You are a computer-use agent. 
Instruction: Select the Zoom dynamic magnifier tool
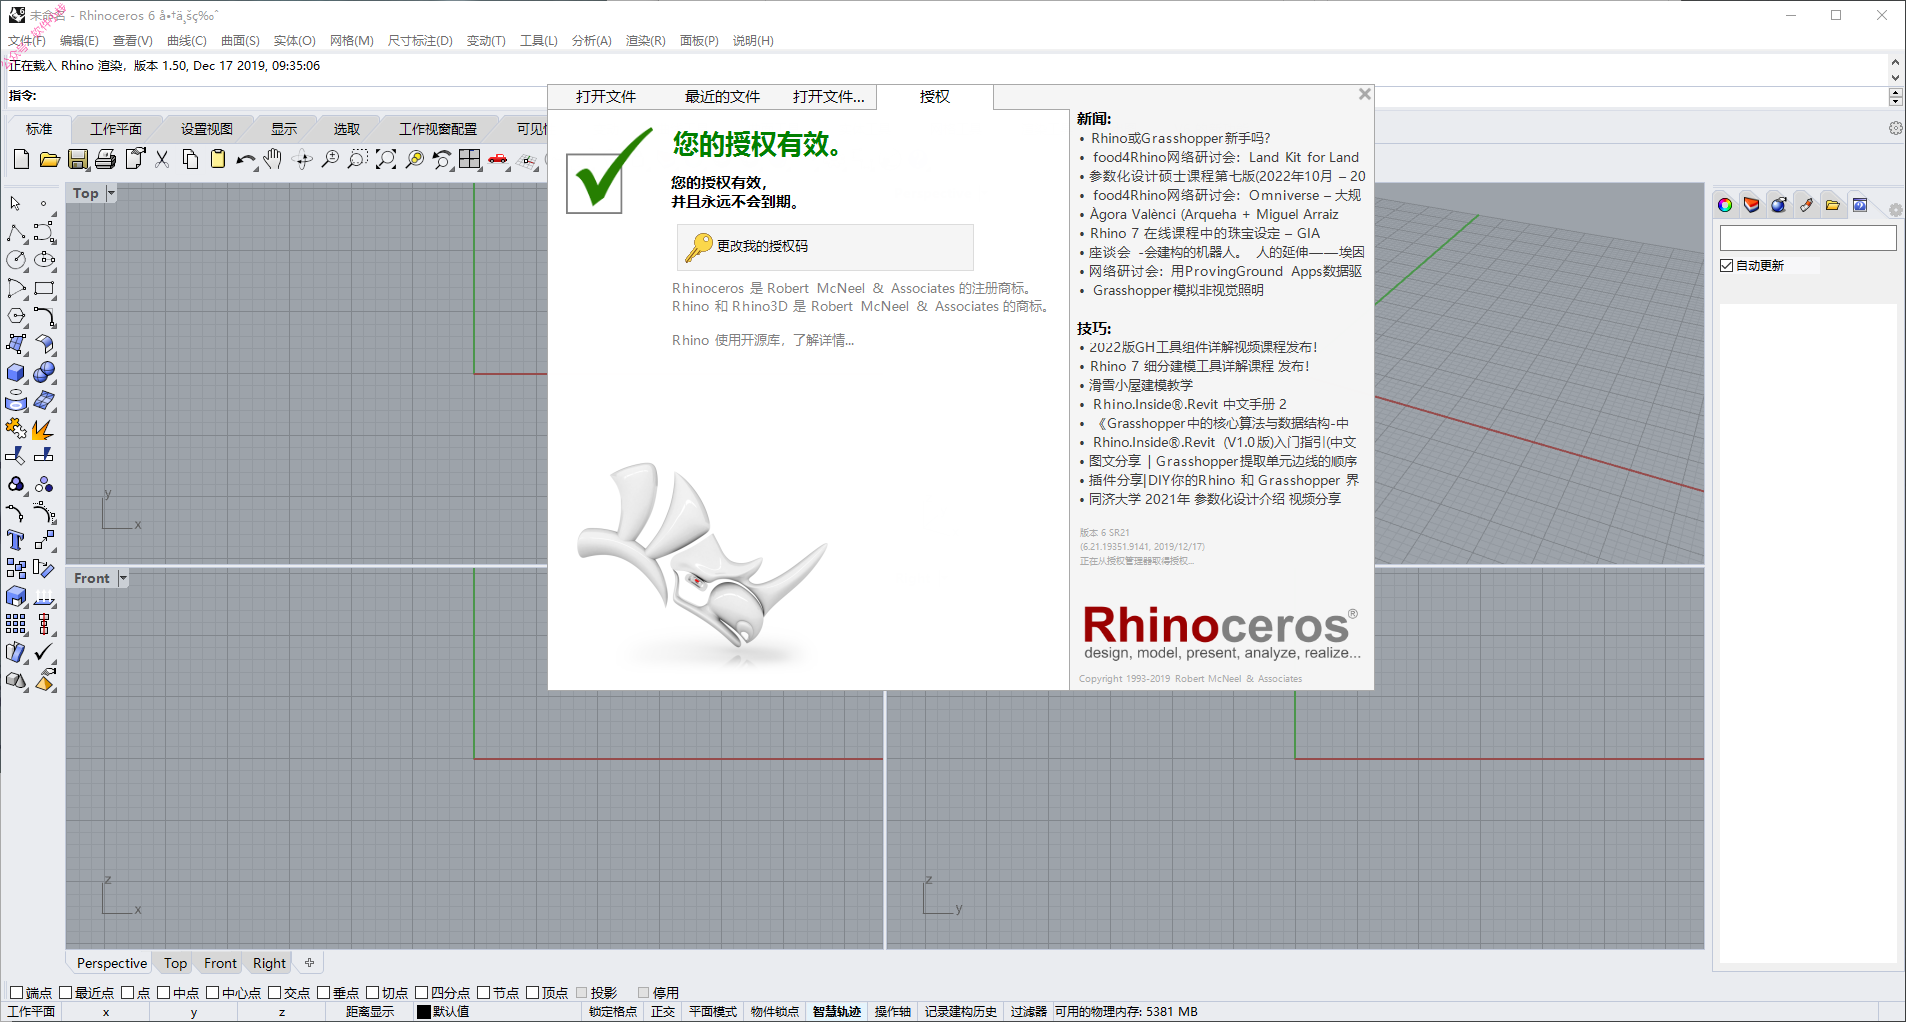pyautogui.click(x=330, y=159)
